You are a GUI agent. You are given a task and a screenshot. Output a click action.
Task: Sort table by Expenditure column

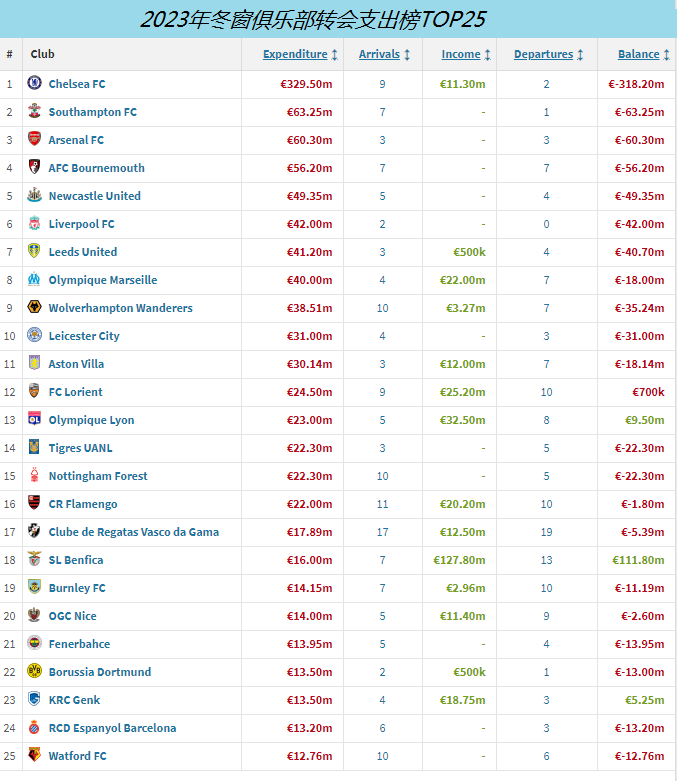295,55
